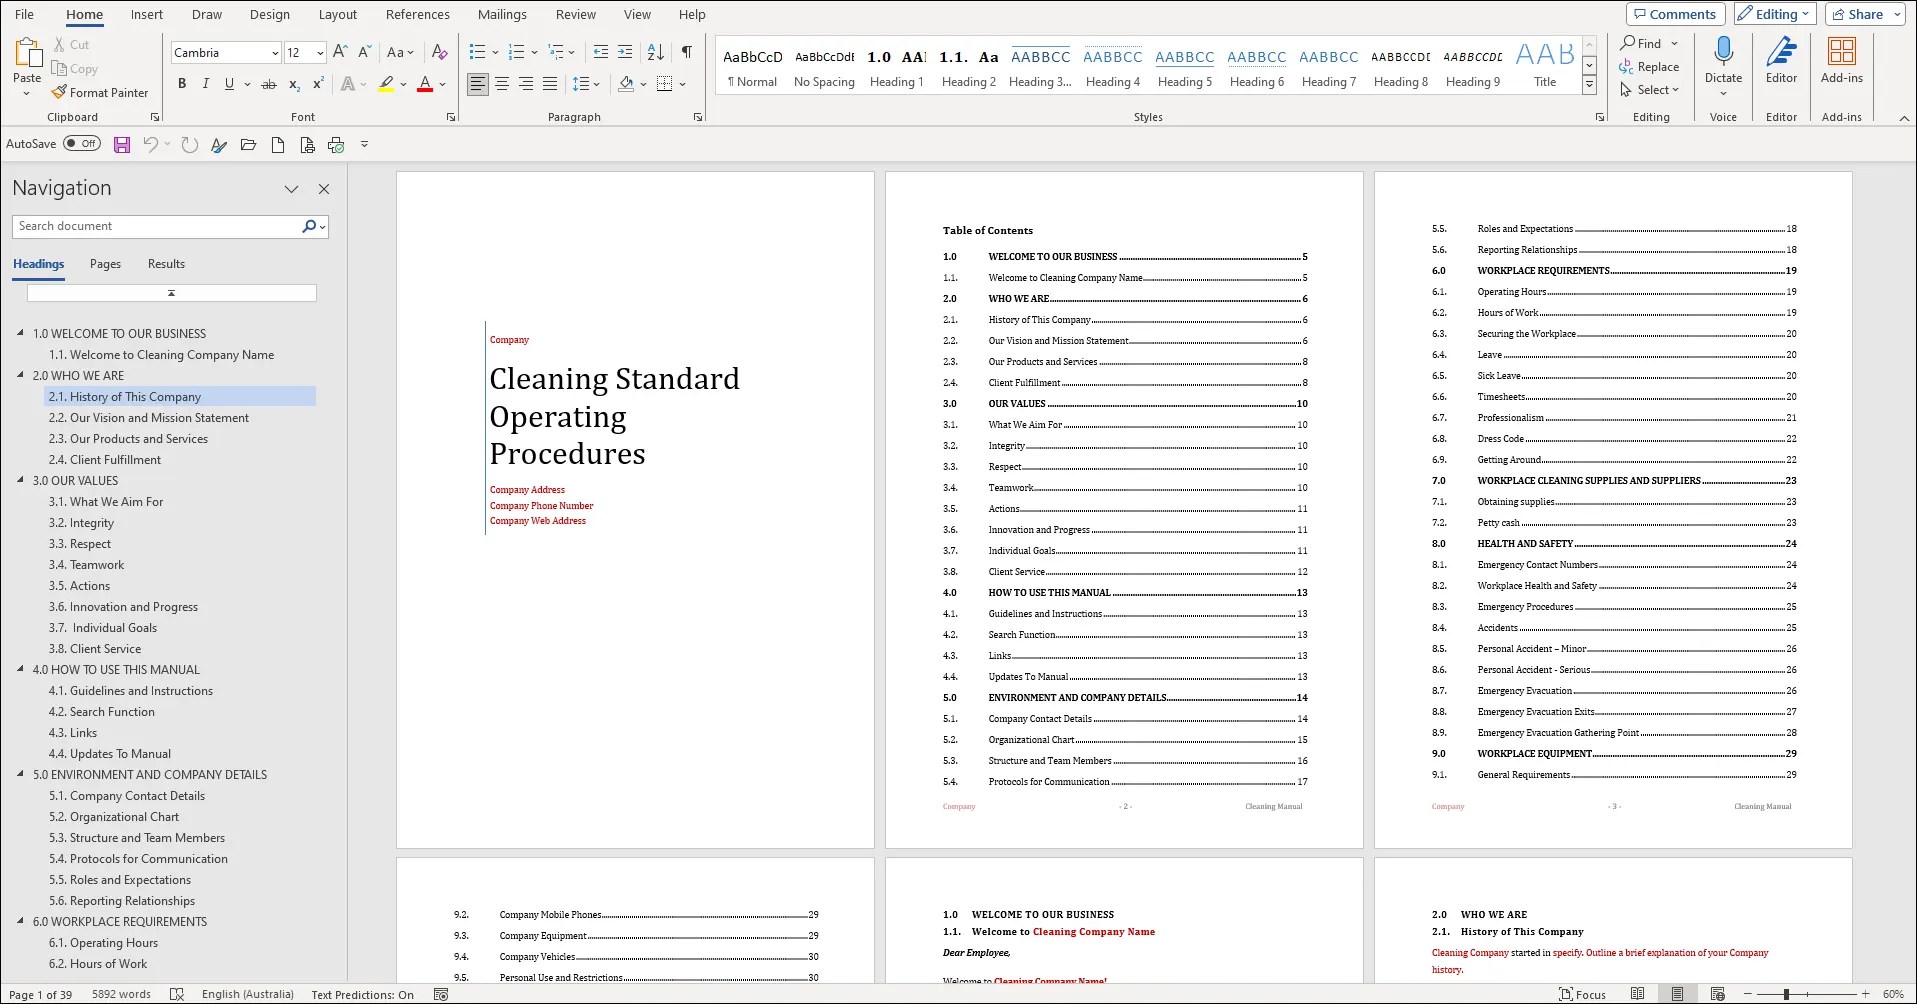The image size is (1917, 1004).
Task: Open the Comments panel
Action: click(1674, 13)
